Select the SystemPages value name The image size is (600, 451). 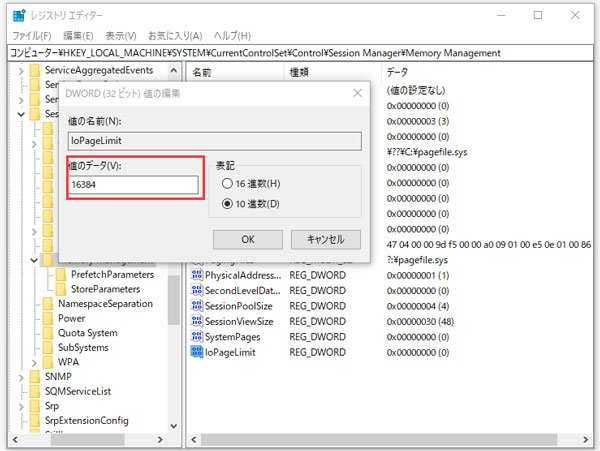point(233,337)
